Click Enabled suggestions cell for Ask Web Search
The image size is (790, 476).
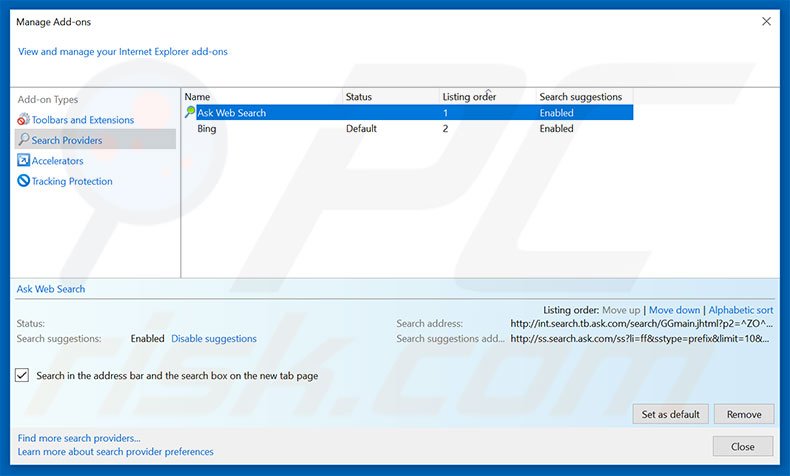556,113
